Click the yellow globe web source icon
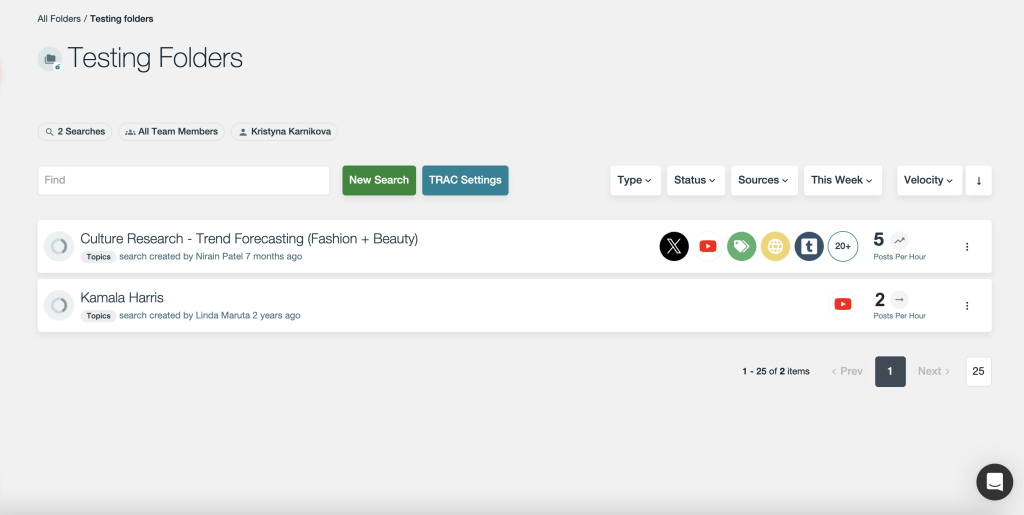The height and width of the screenshot is (515, 1024). (776, 246)
